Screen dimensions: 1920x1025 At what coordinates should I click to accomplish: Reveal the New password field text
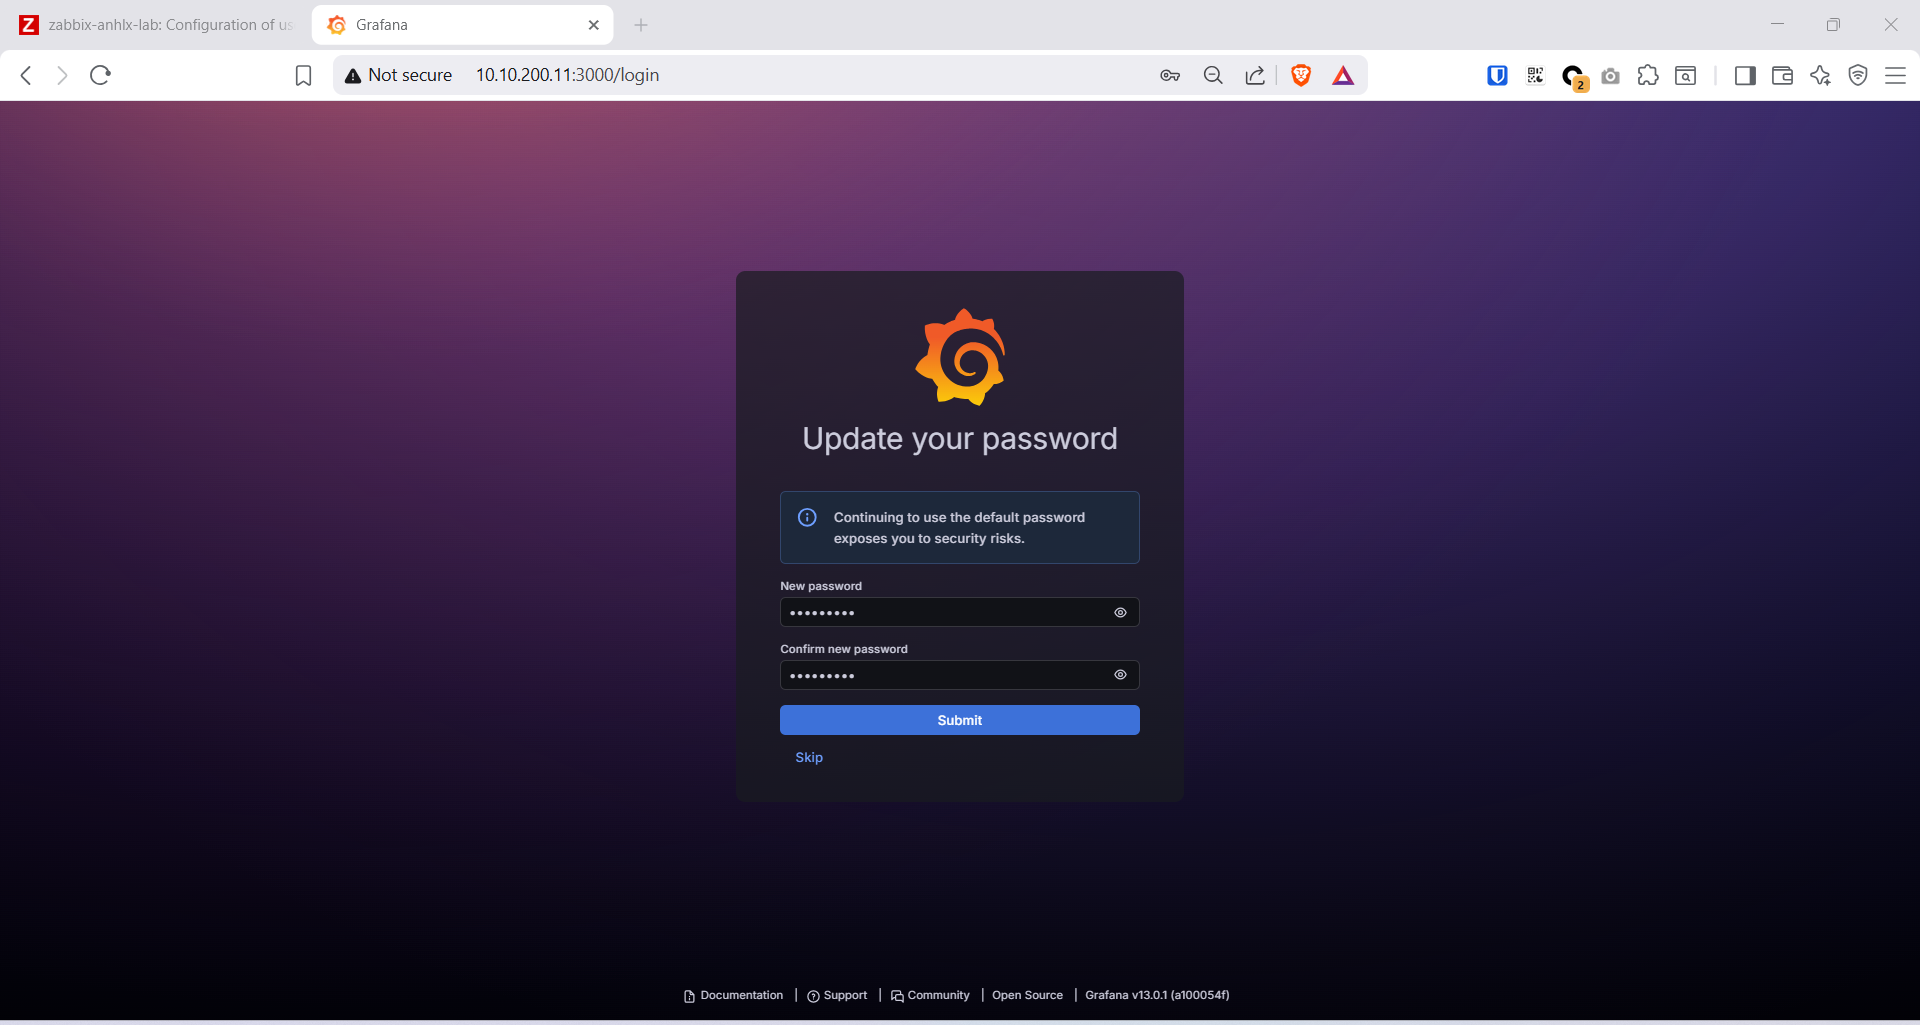(x=1120, y=613)
